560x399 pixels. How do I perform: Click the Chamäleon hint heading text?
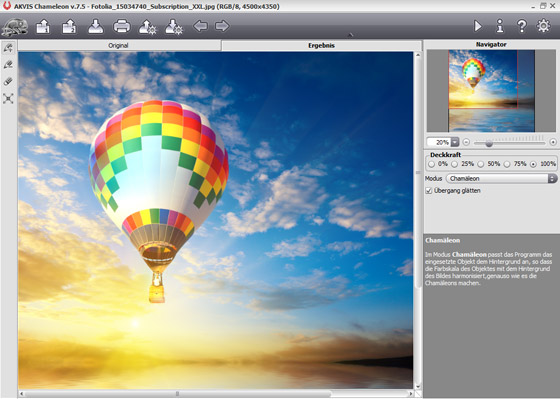(443, 240)
